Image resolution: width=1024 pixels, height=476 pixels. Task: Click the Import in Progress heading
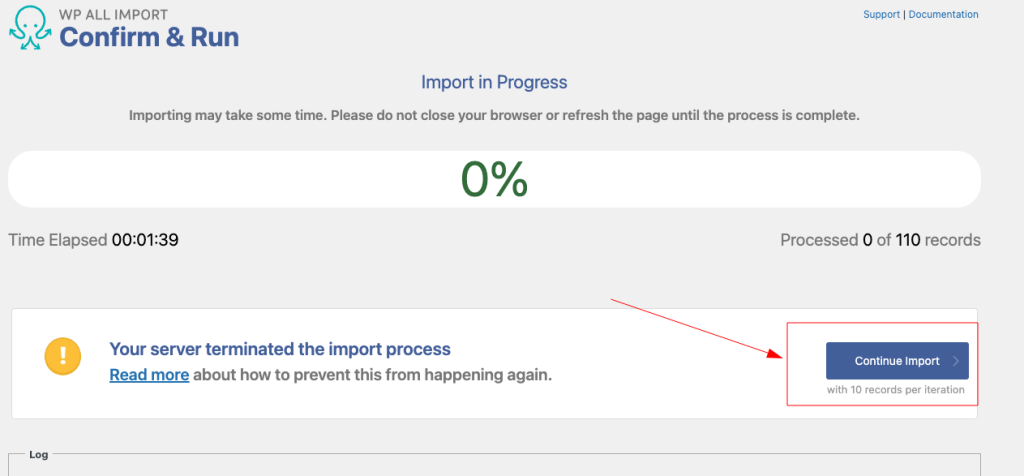tap(494, 82)
